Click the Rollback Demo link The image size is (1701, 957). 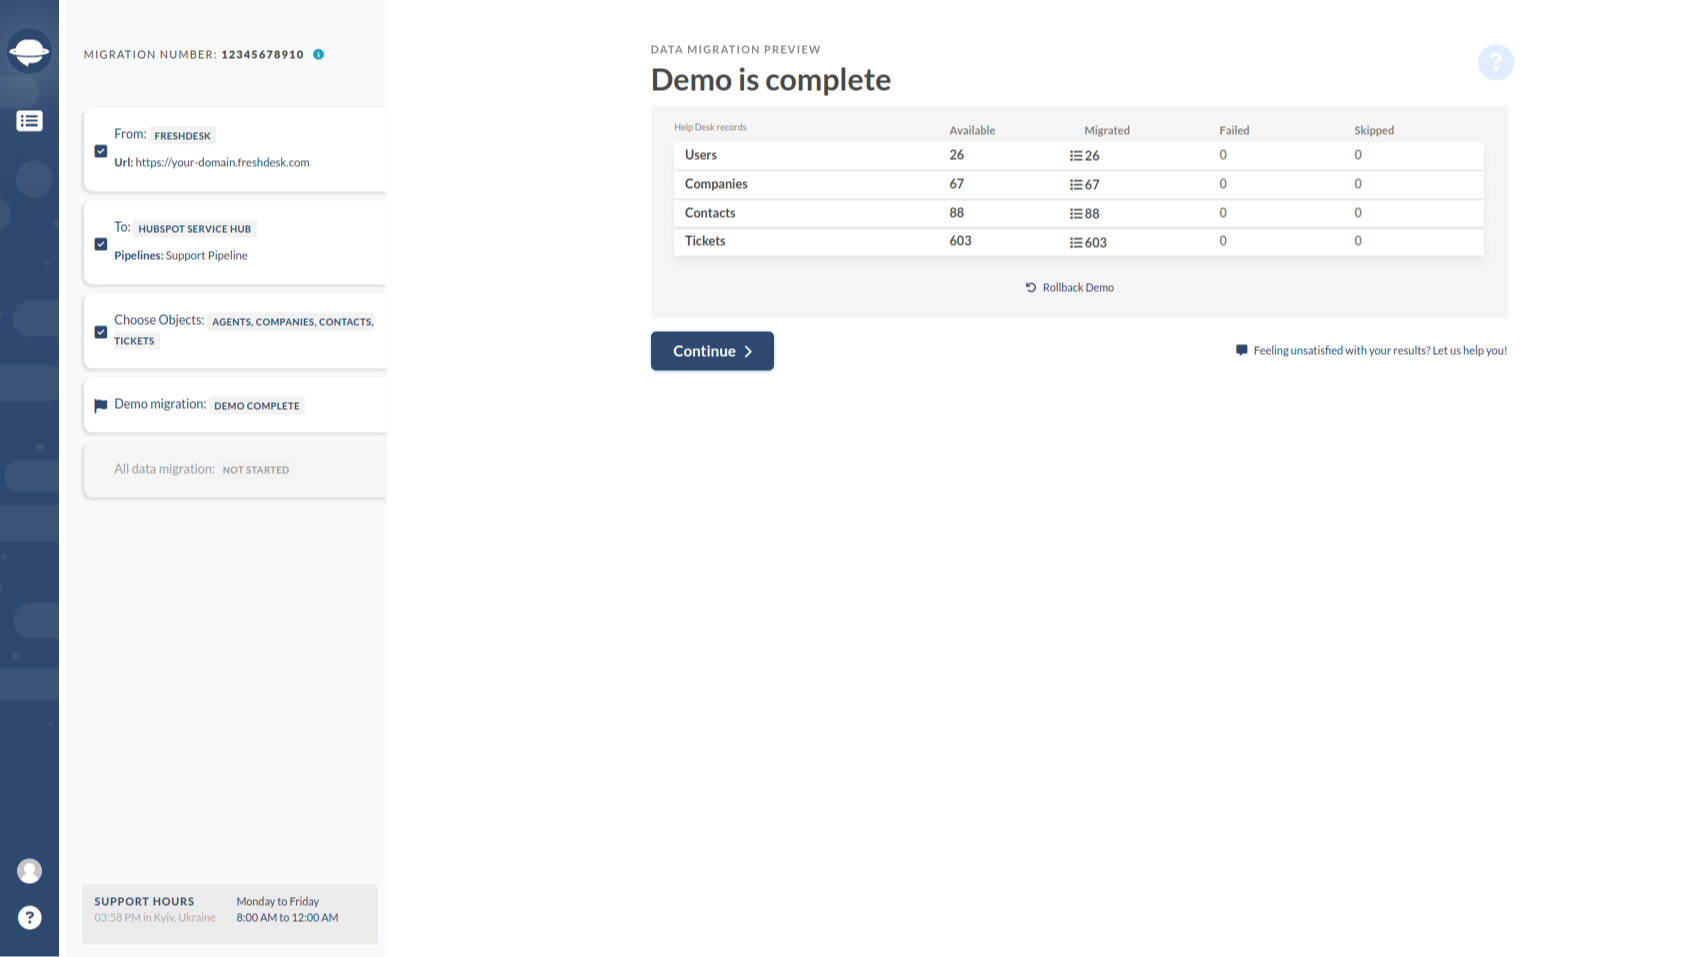pos(1077,287)
